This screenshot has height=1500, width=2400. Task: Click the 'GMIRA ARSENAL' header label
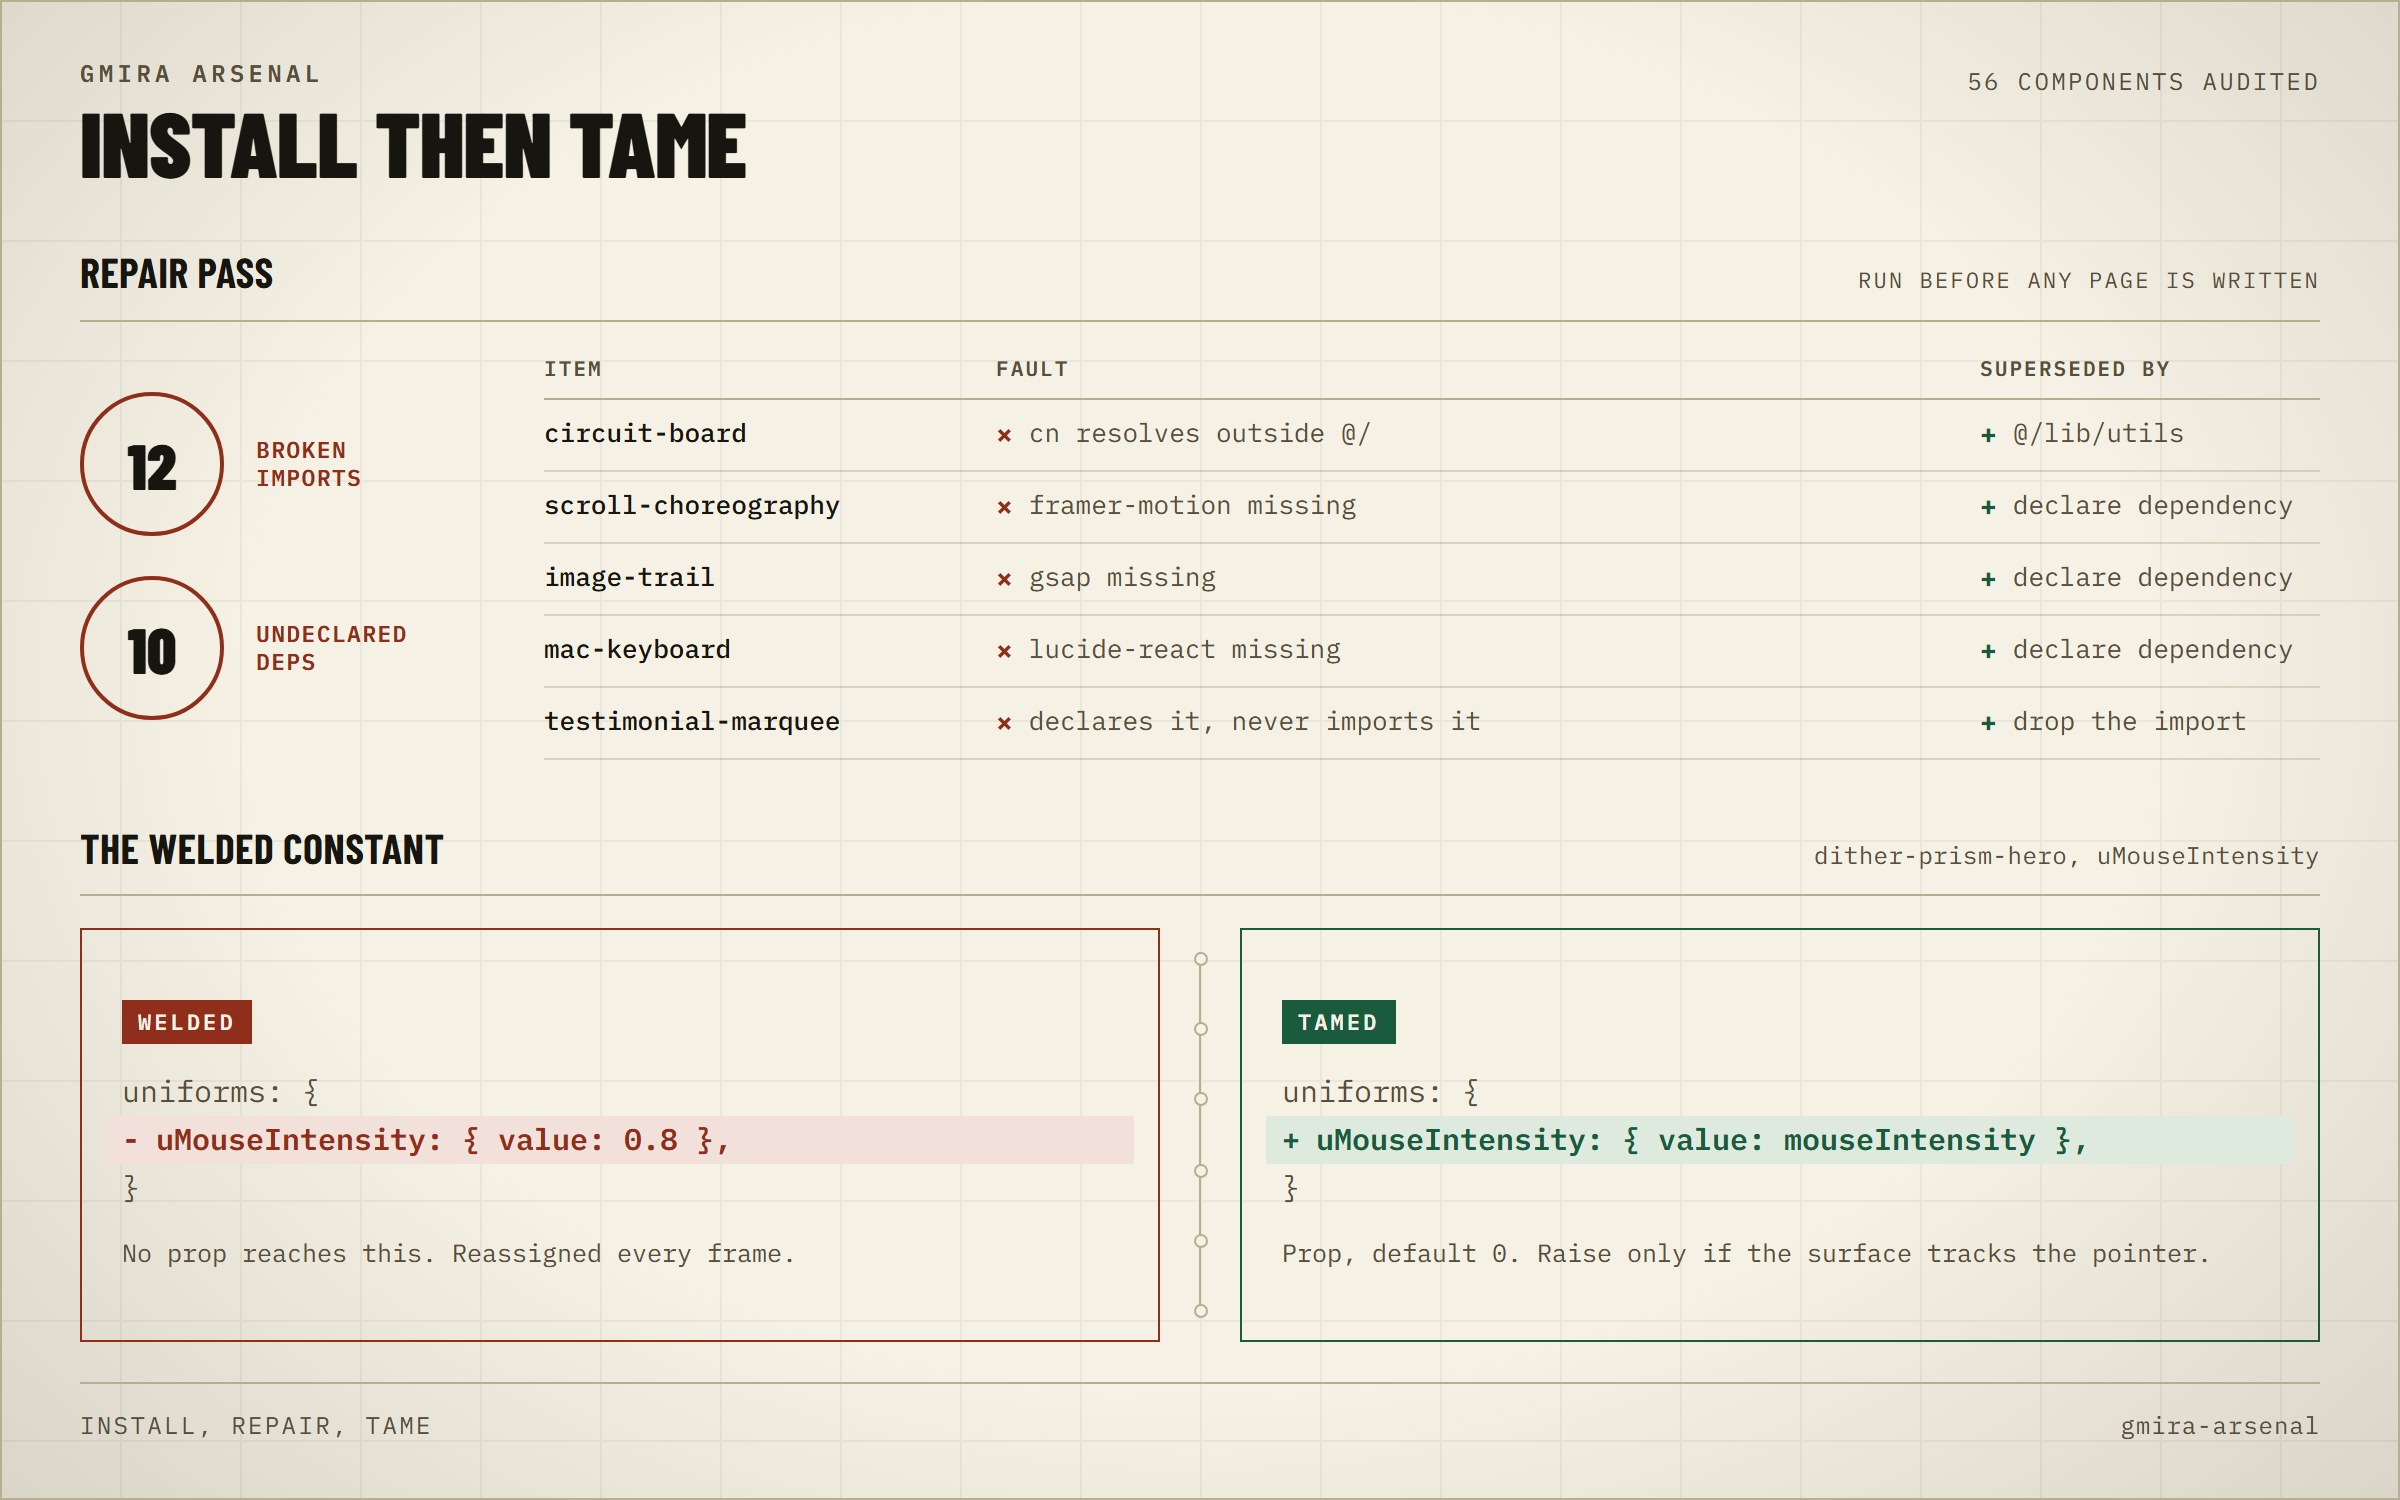(200, 74)
